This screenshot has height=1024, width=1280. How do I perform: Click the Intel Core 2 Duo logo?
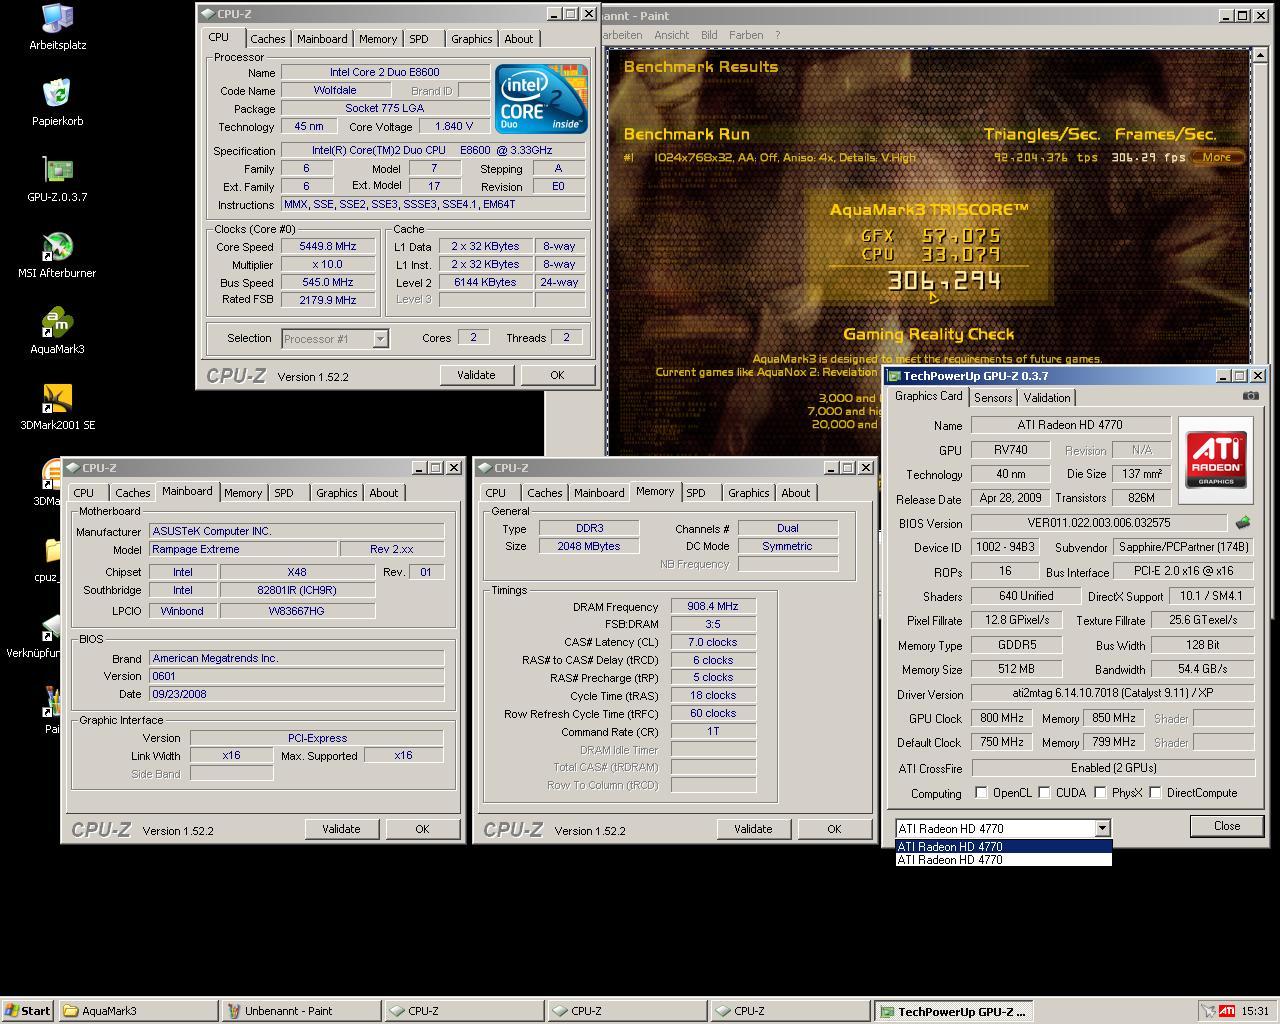click(541, 98)
